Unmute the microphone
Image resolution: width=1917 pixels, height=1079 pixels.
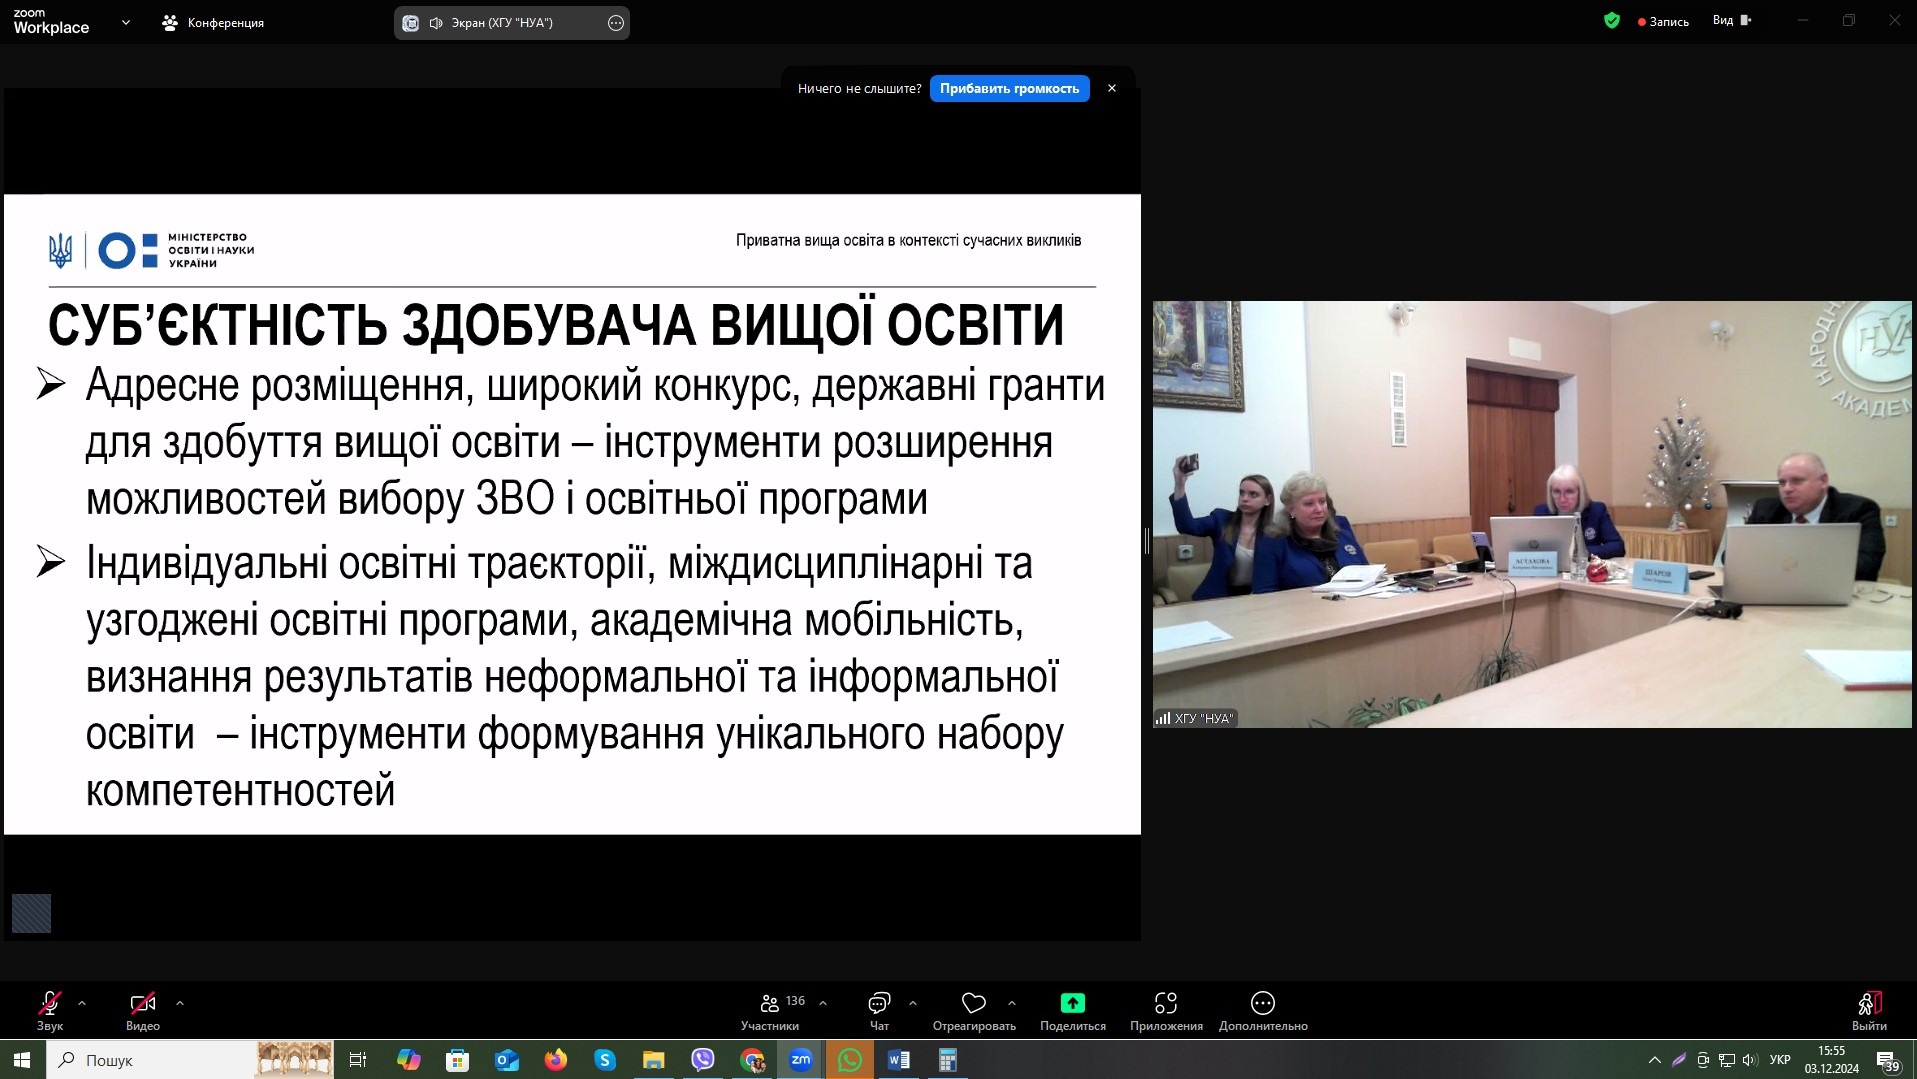click(49, 1003)
